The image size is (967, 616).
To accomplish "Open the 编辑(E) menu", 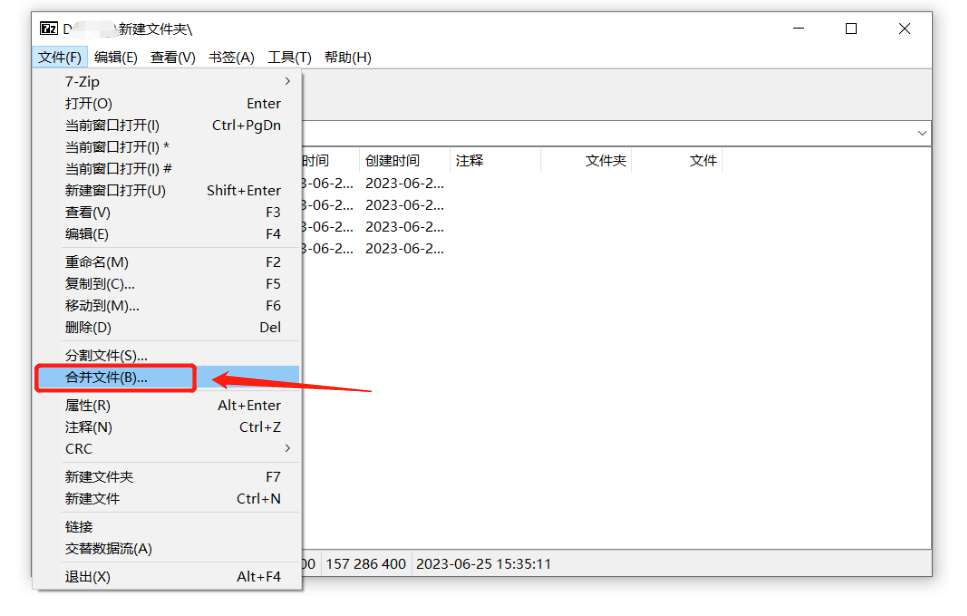I will 115,57.
